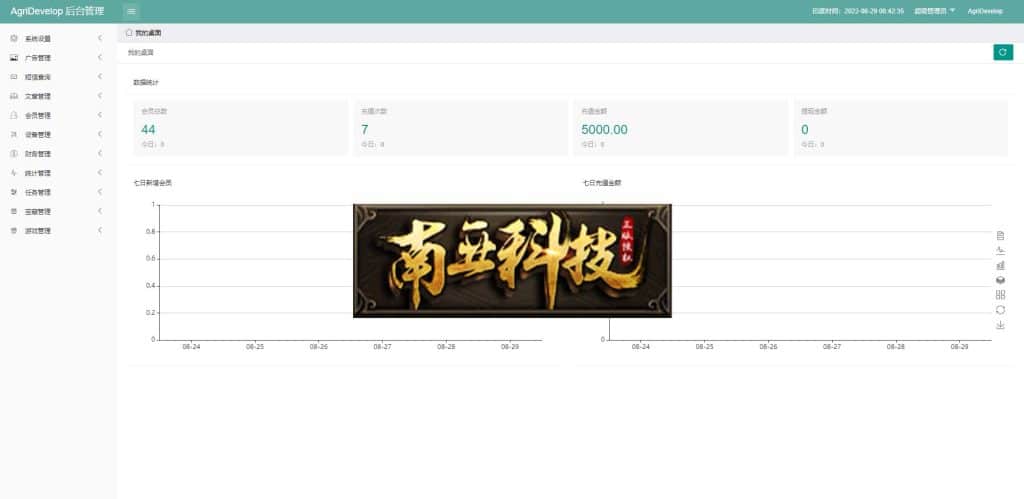Click the 数据统计 section heading

(146, 83)
